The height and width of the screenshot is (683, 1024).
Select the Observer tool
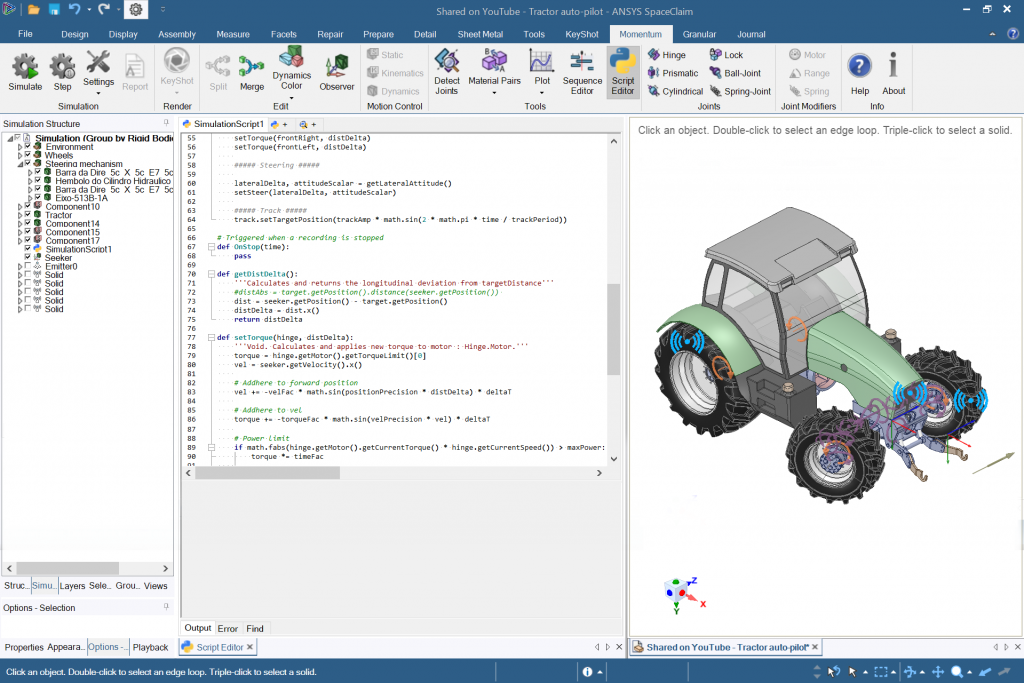[336, 73]
